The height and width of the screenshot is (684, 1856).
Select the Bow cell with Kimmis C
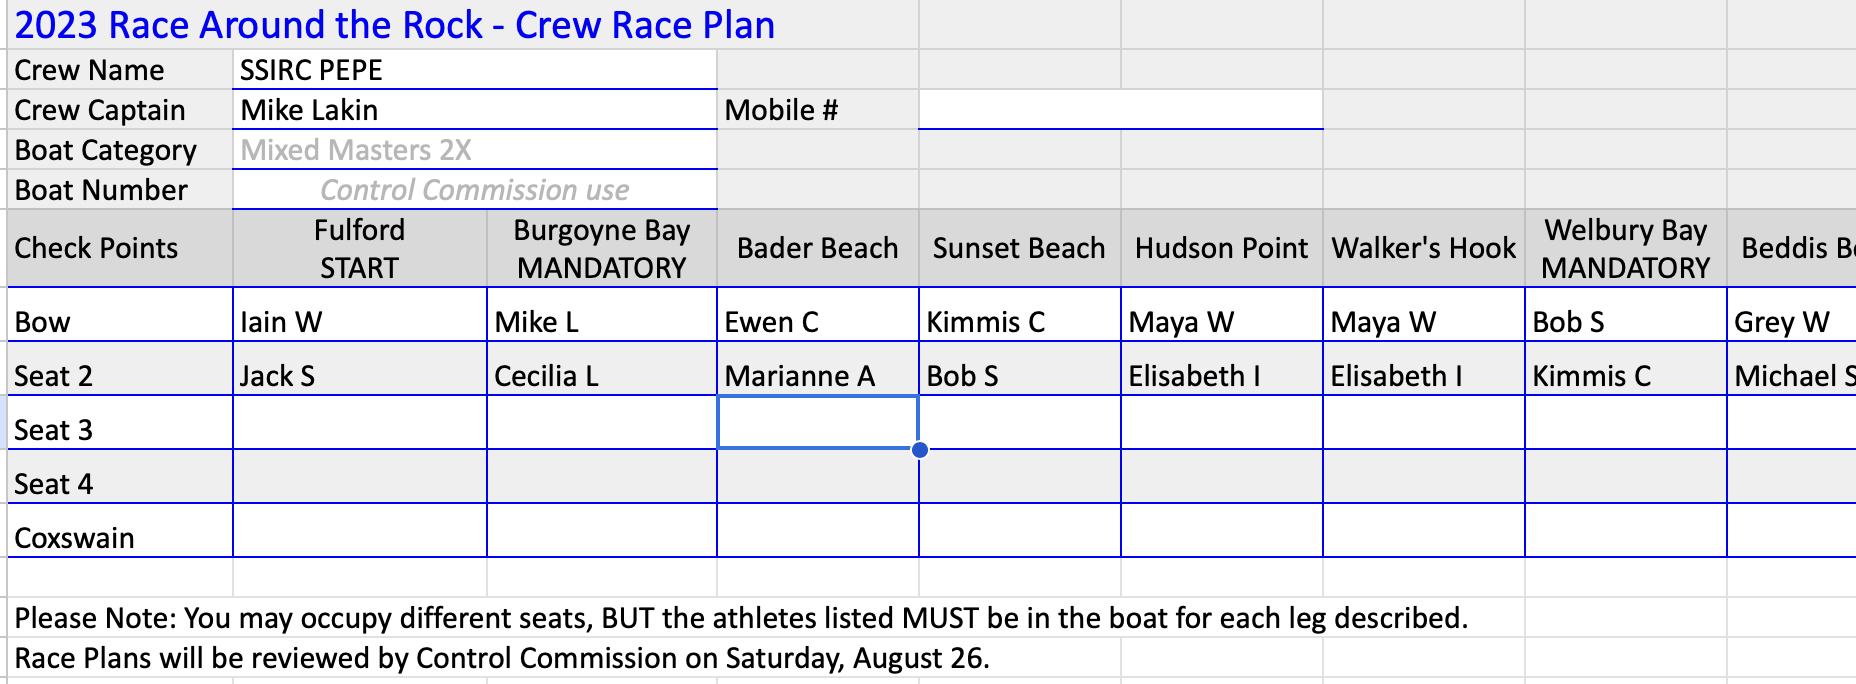[x=1020, y=315]
